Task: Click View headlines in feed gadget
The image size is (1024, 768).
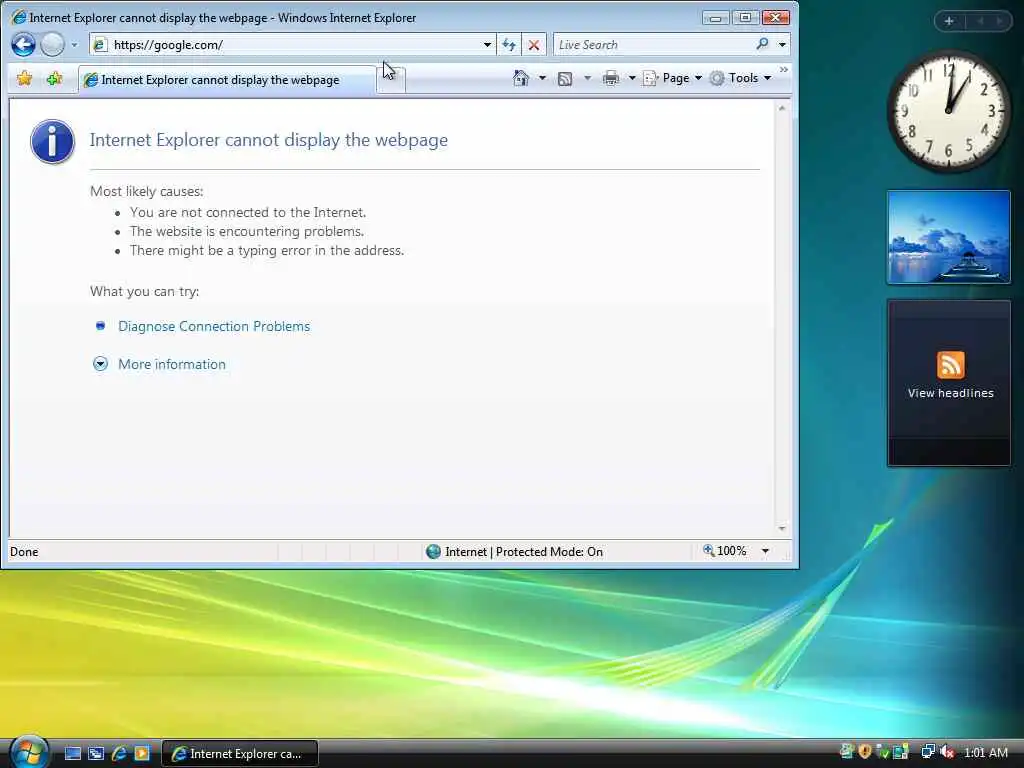Action: coord(950,393)
